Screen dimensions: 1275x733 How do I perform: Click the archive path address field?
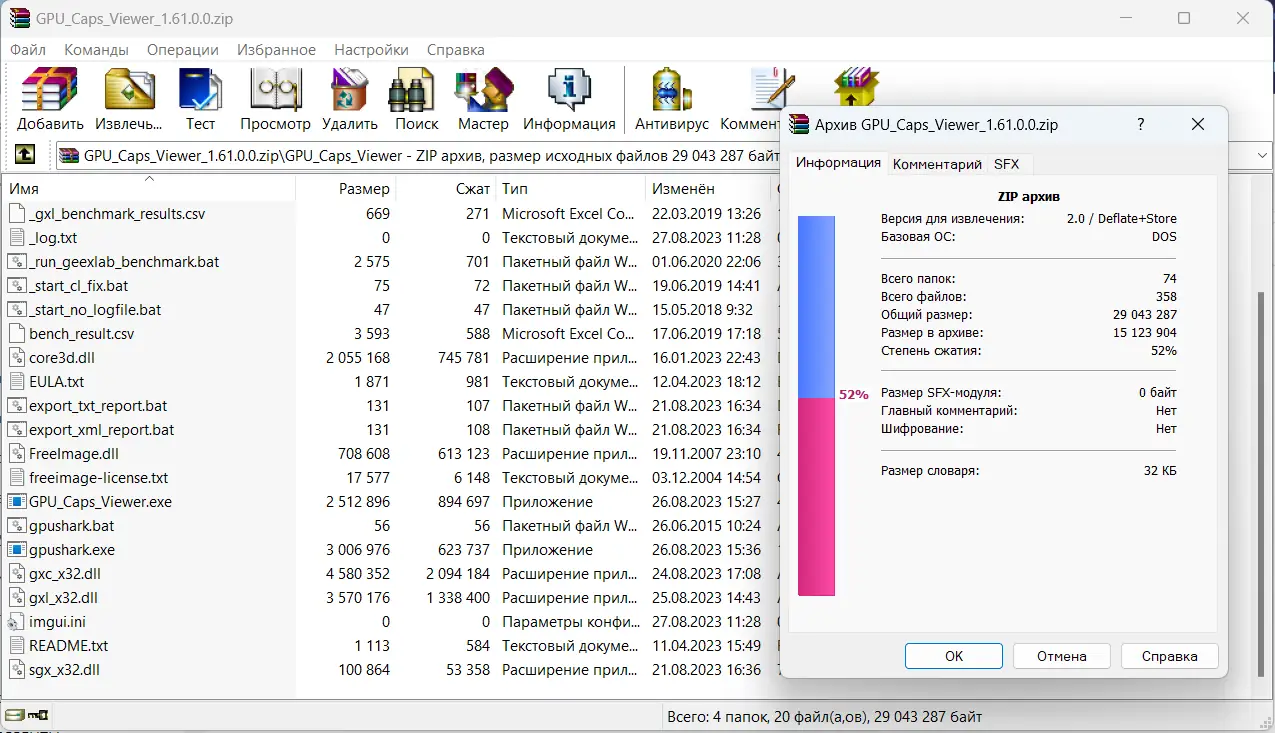[418, 155]
